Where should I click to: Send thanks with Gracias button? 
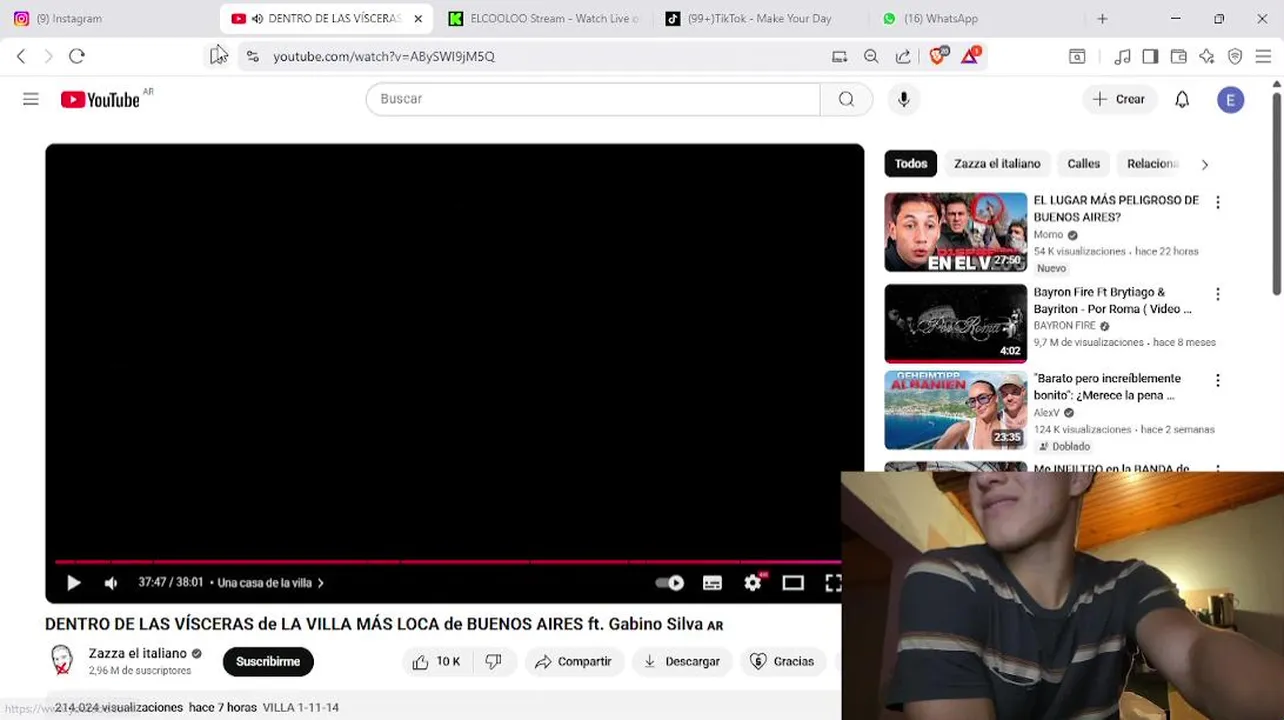[782, 662]
